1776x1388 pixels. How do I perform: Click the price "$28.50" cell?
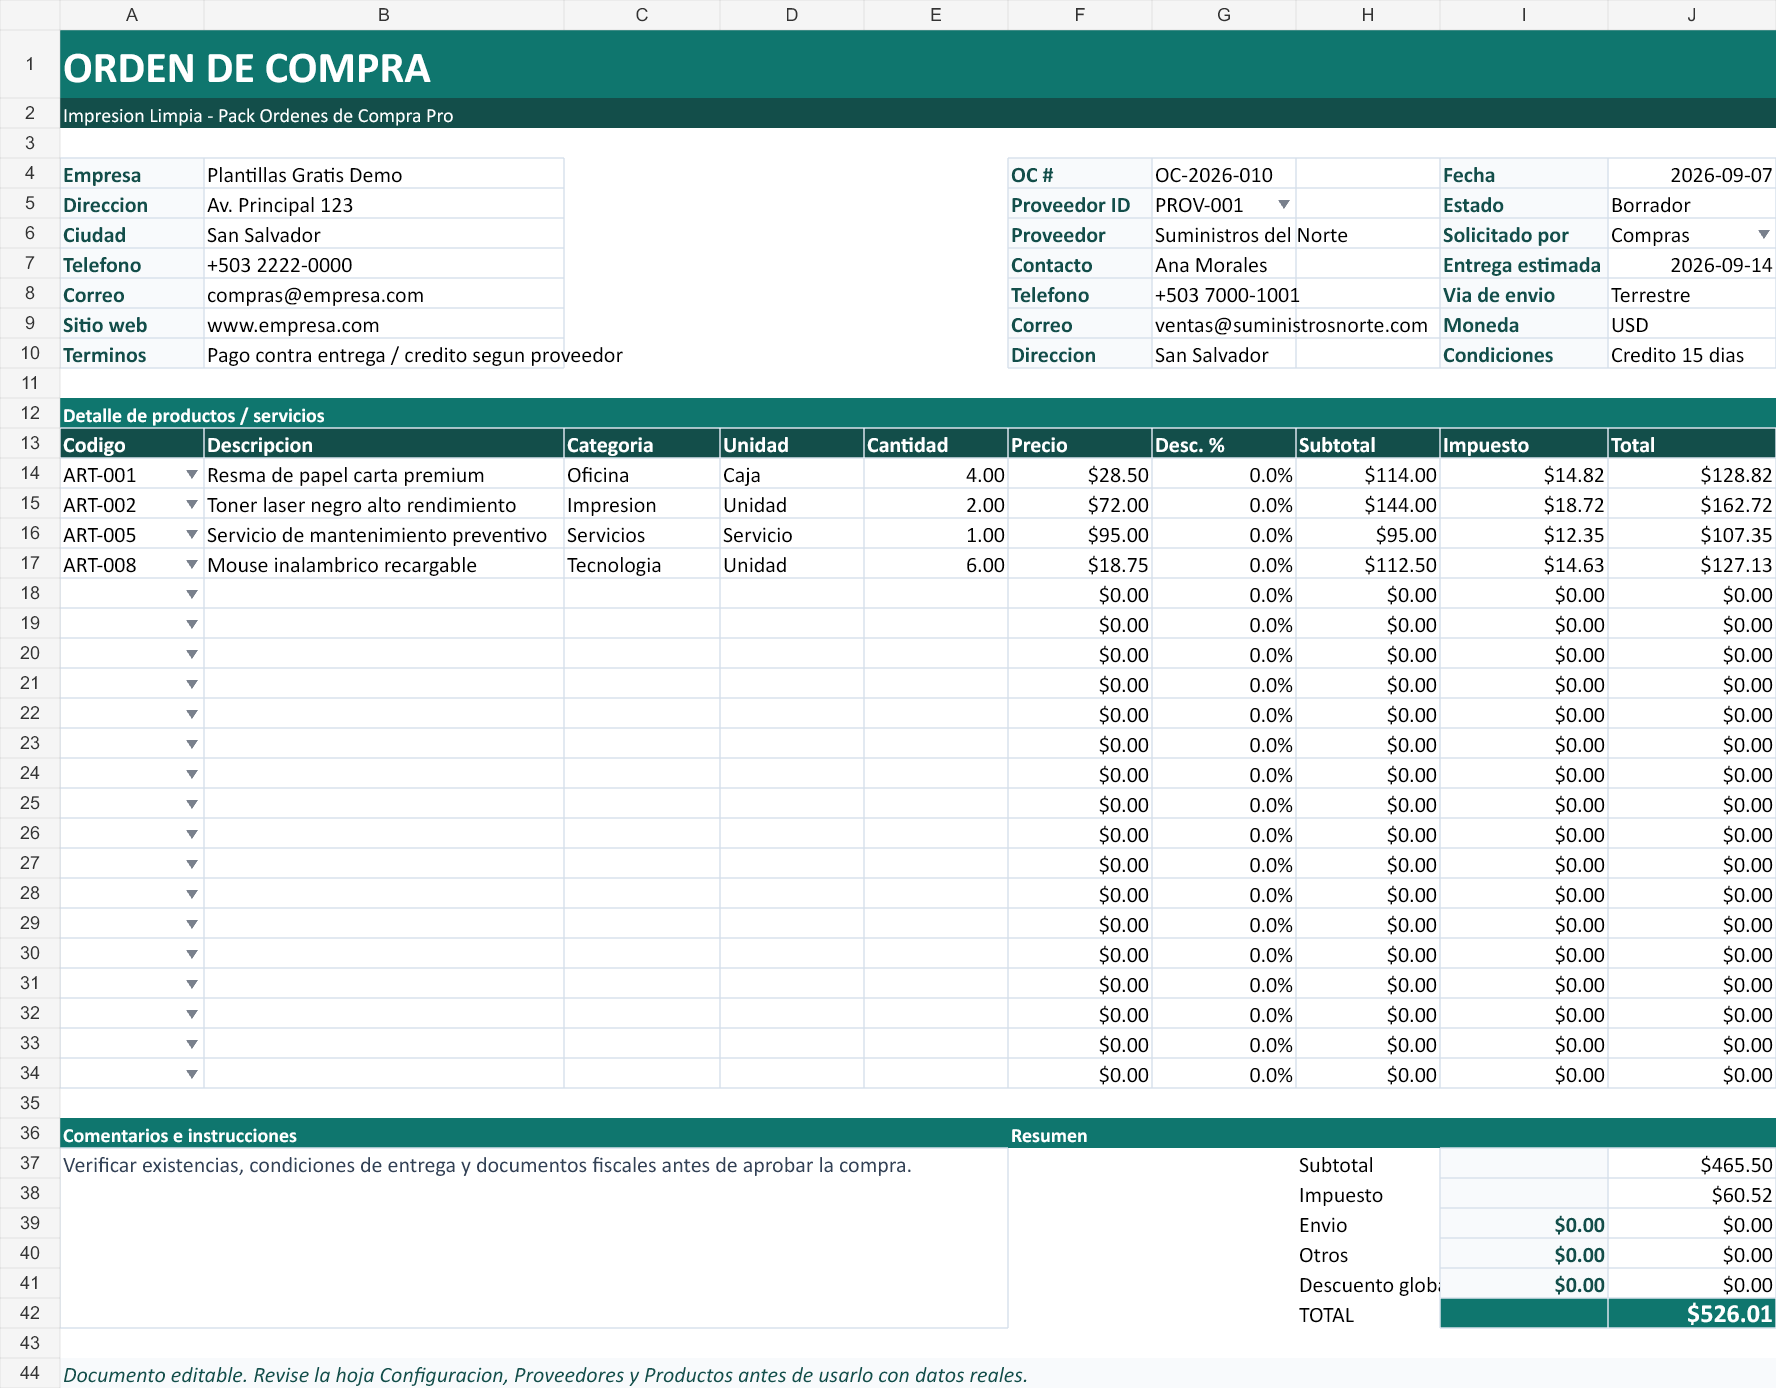[x=1080, y=474]
